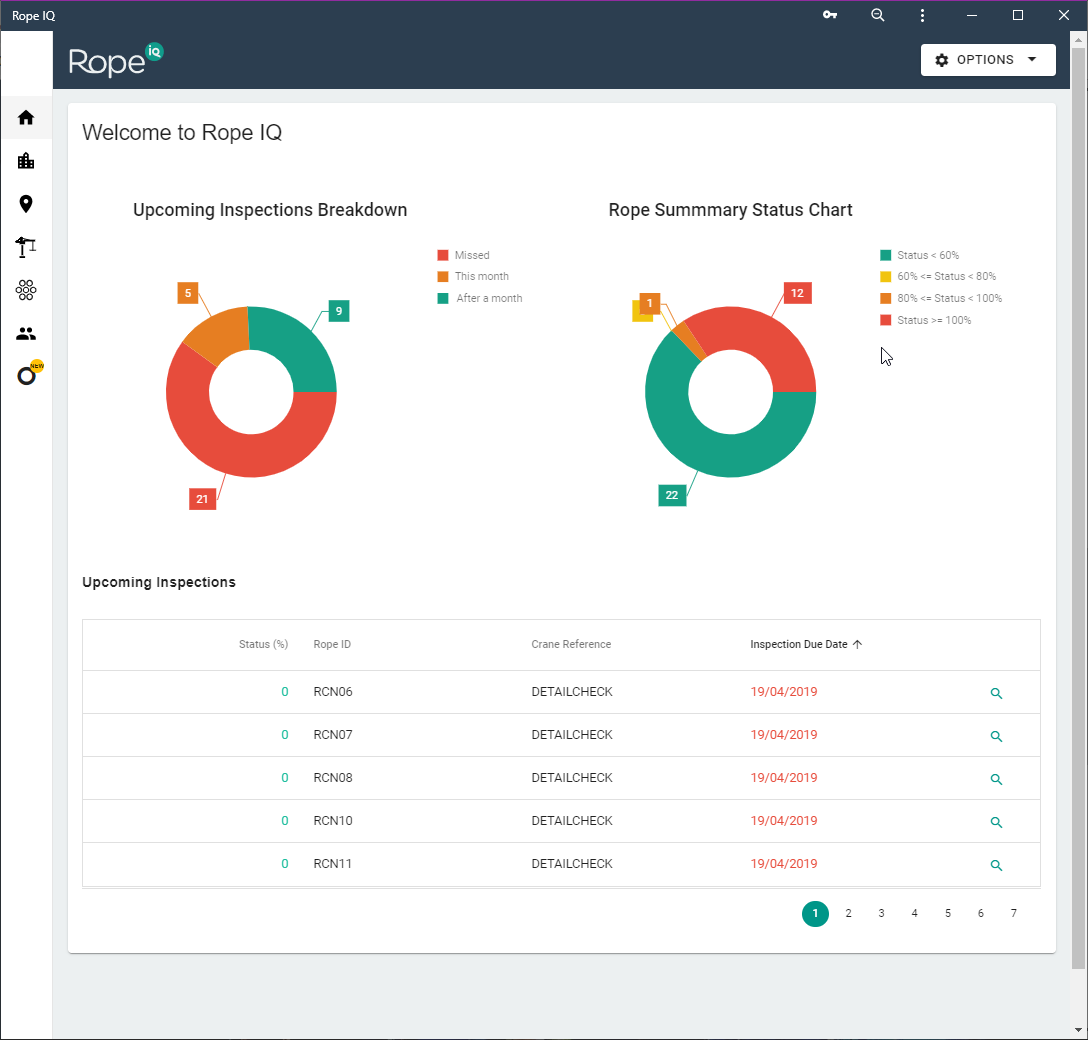Viewport: 1088px width, 1040px height.
Task: Toggle the This month legend entry
Action: pos(473,276)
